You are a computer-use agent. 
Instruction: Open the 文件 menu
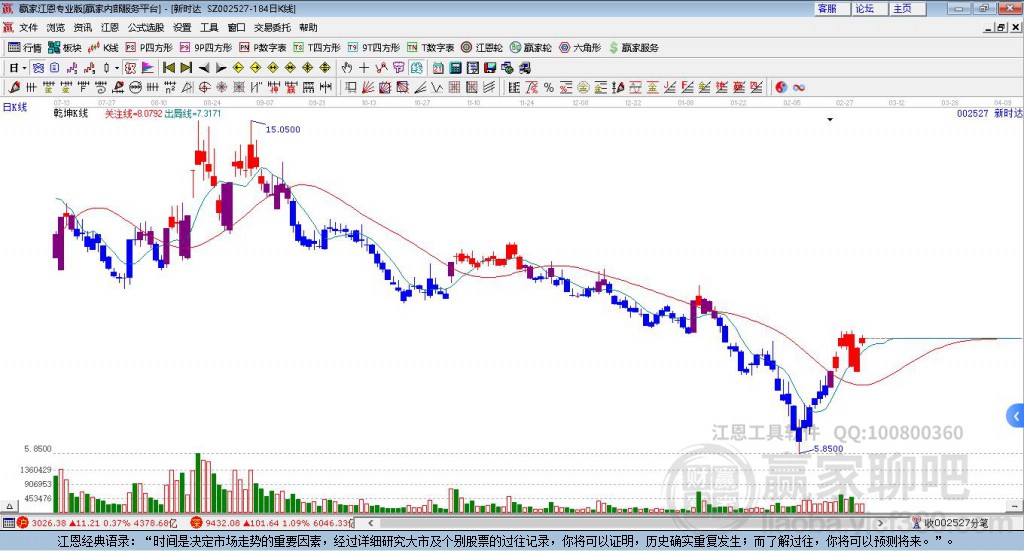tap(28, 27)
